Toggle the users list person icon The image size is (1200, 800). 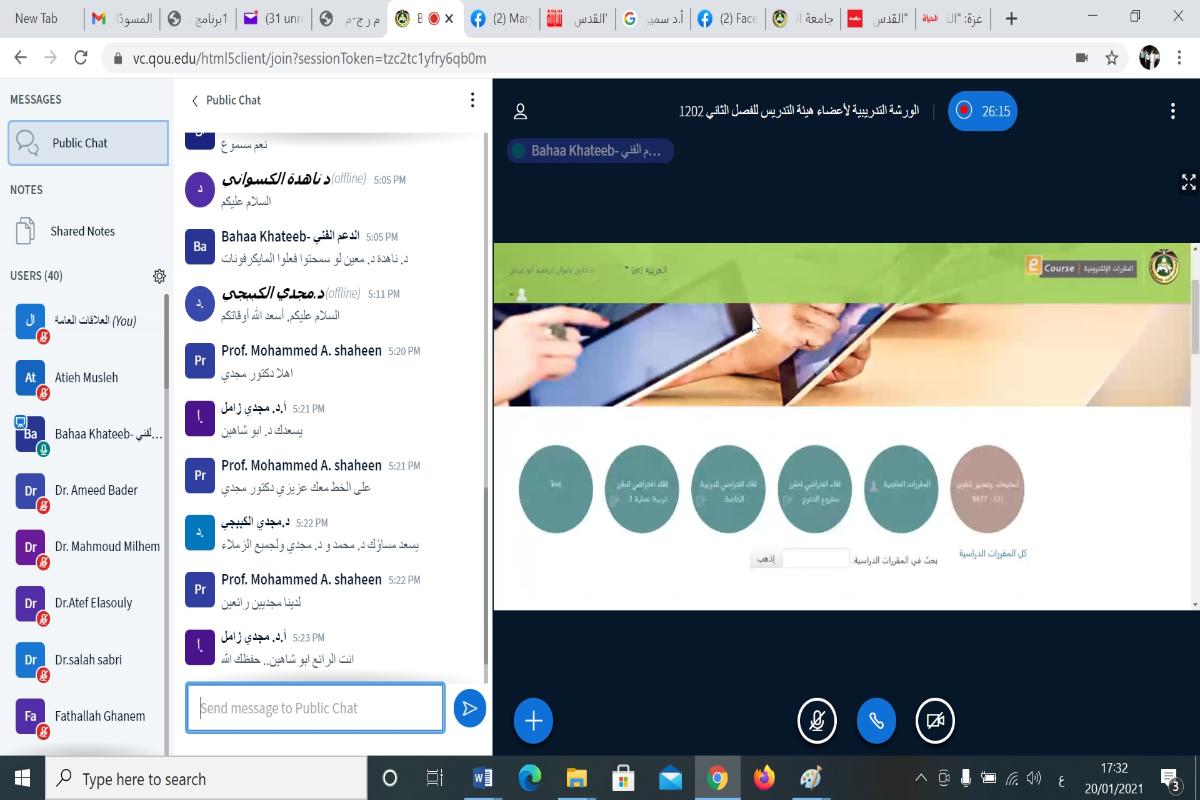(520, 111)
